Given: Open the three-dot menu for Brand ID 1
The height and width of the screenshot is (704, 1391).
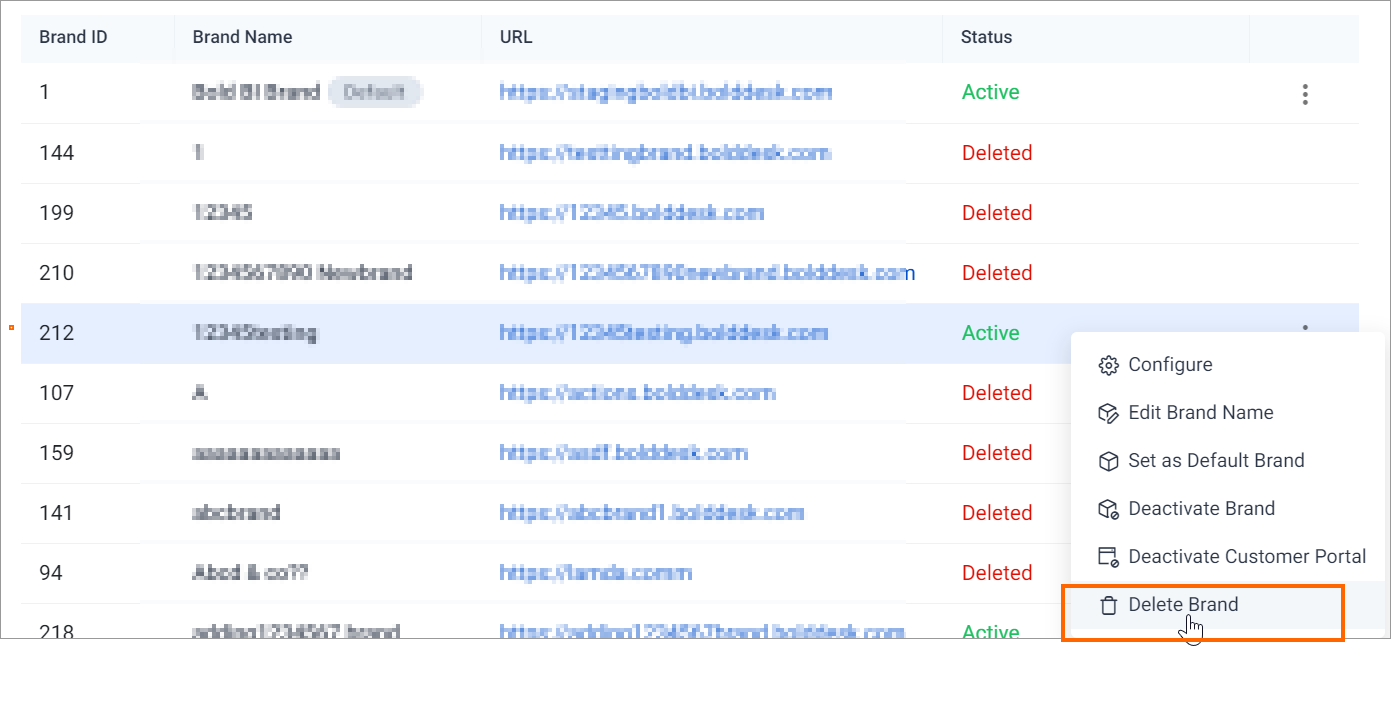Looking at the screenshot, I should 1305,94.
